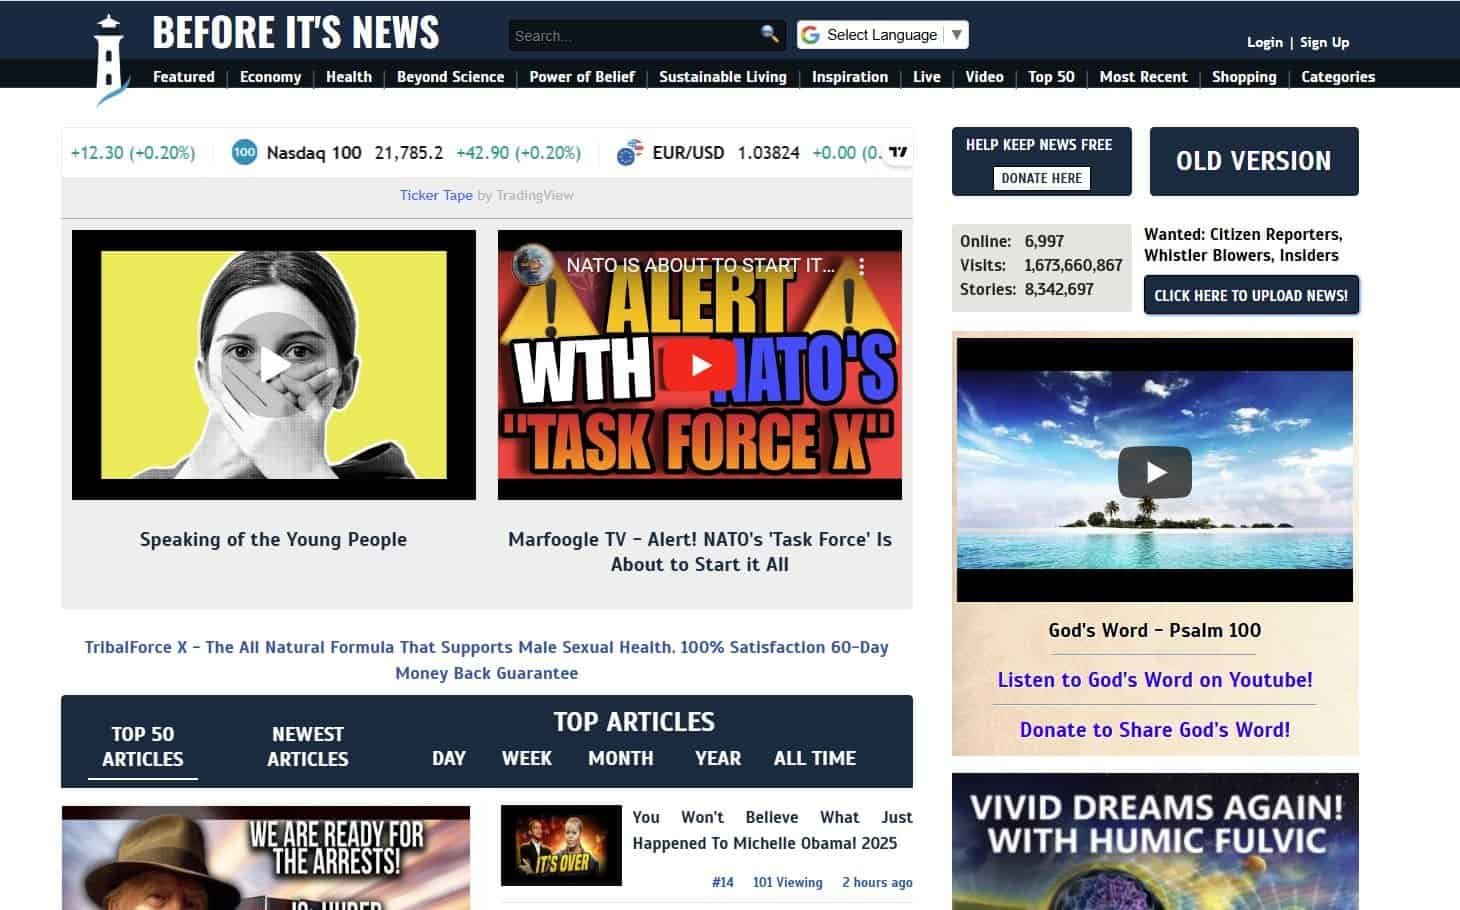
Task: Click the God's Word - Psalm 100 title
Action: click(x=1155, y=630)
